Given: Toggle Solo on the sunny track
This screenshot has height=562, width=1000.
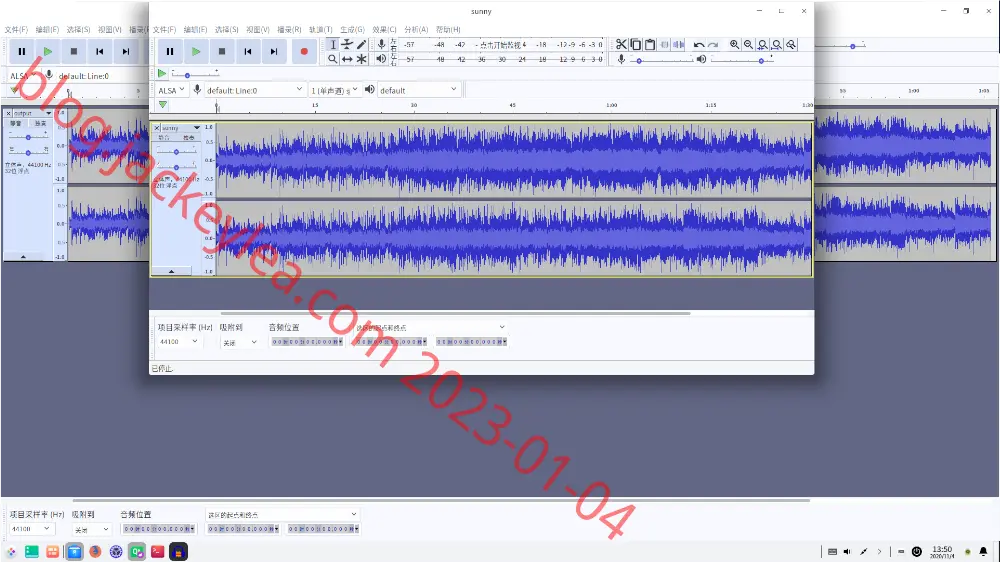Looking at the screenshot, I should (189, 138).
